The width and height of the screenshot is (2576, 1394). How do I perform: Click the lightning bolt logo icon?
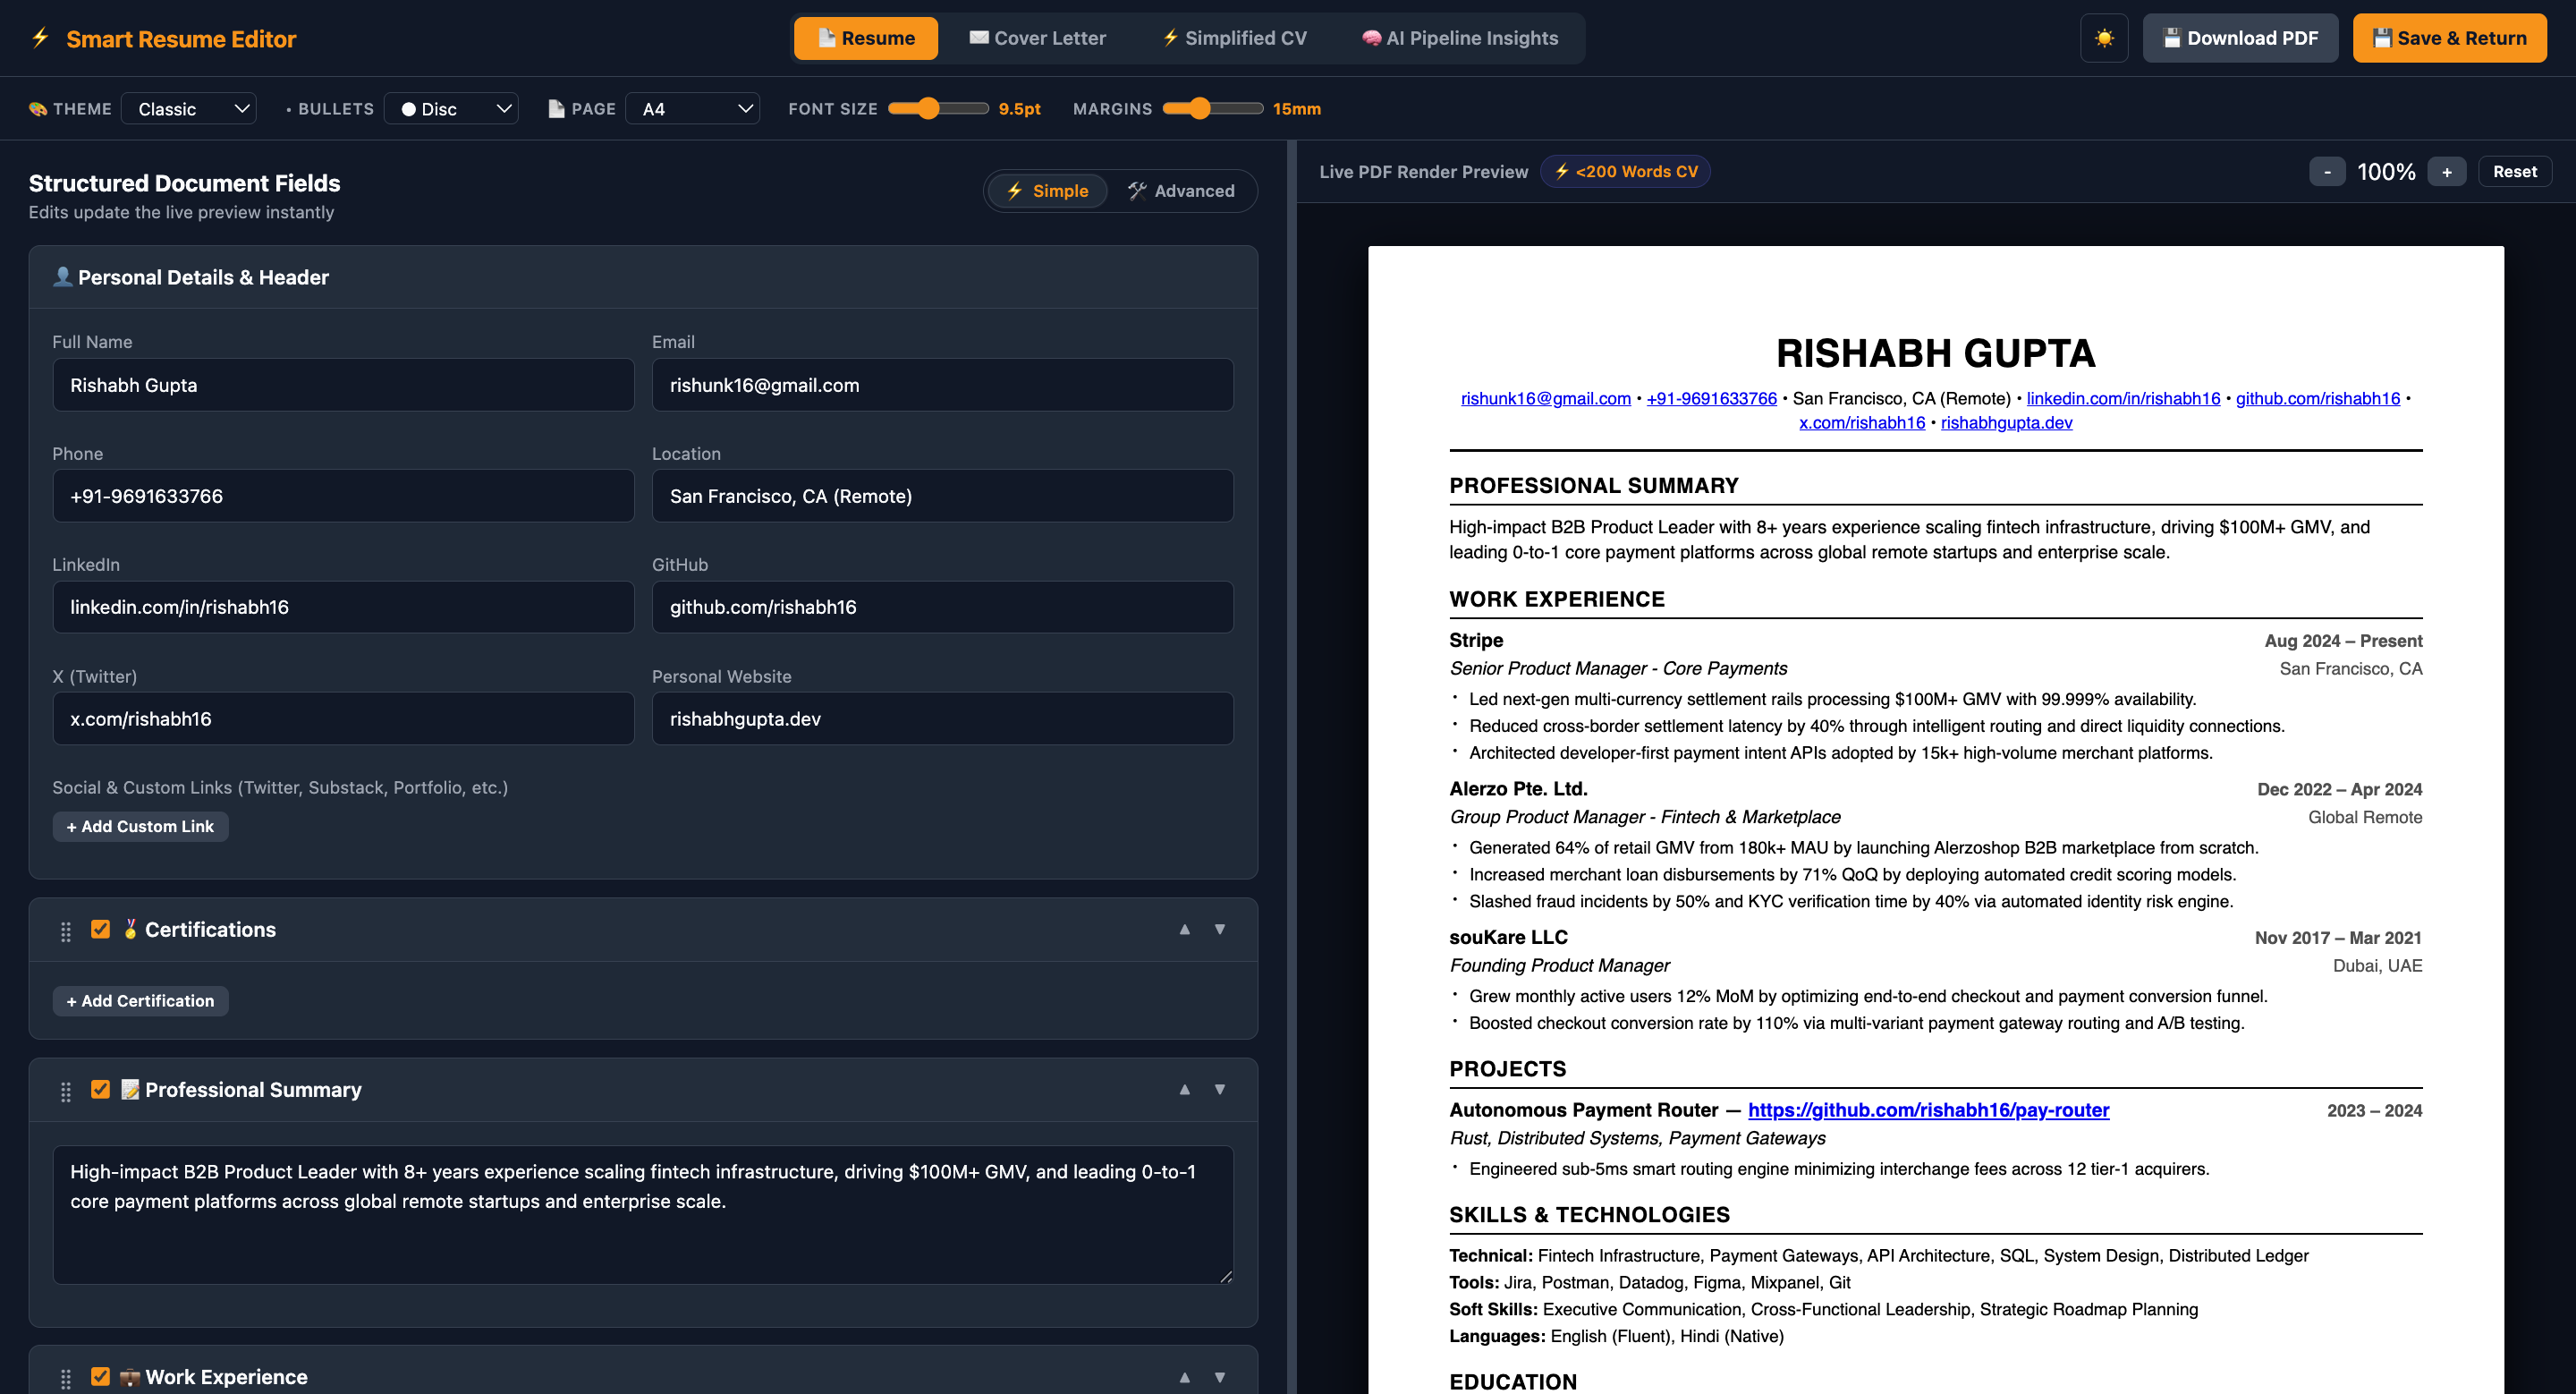40,38
